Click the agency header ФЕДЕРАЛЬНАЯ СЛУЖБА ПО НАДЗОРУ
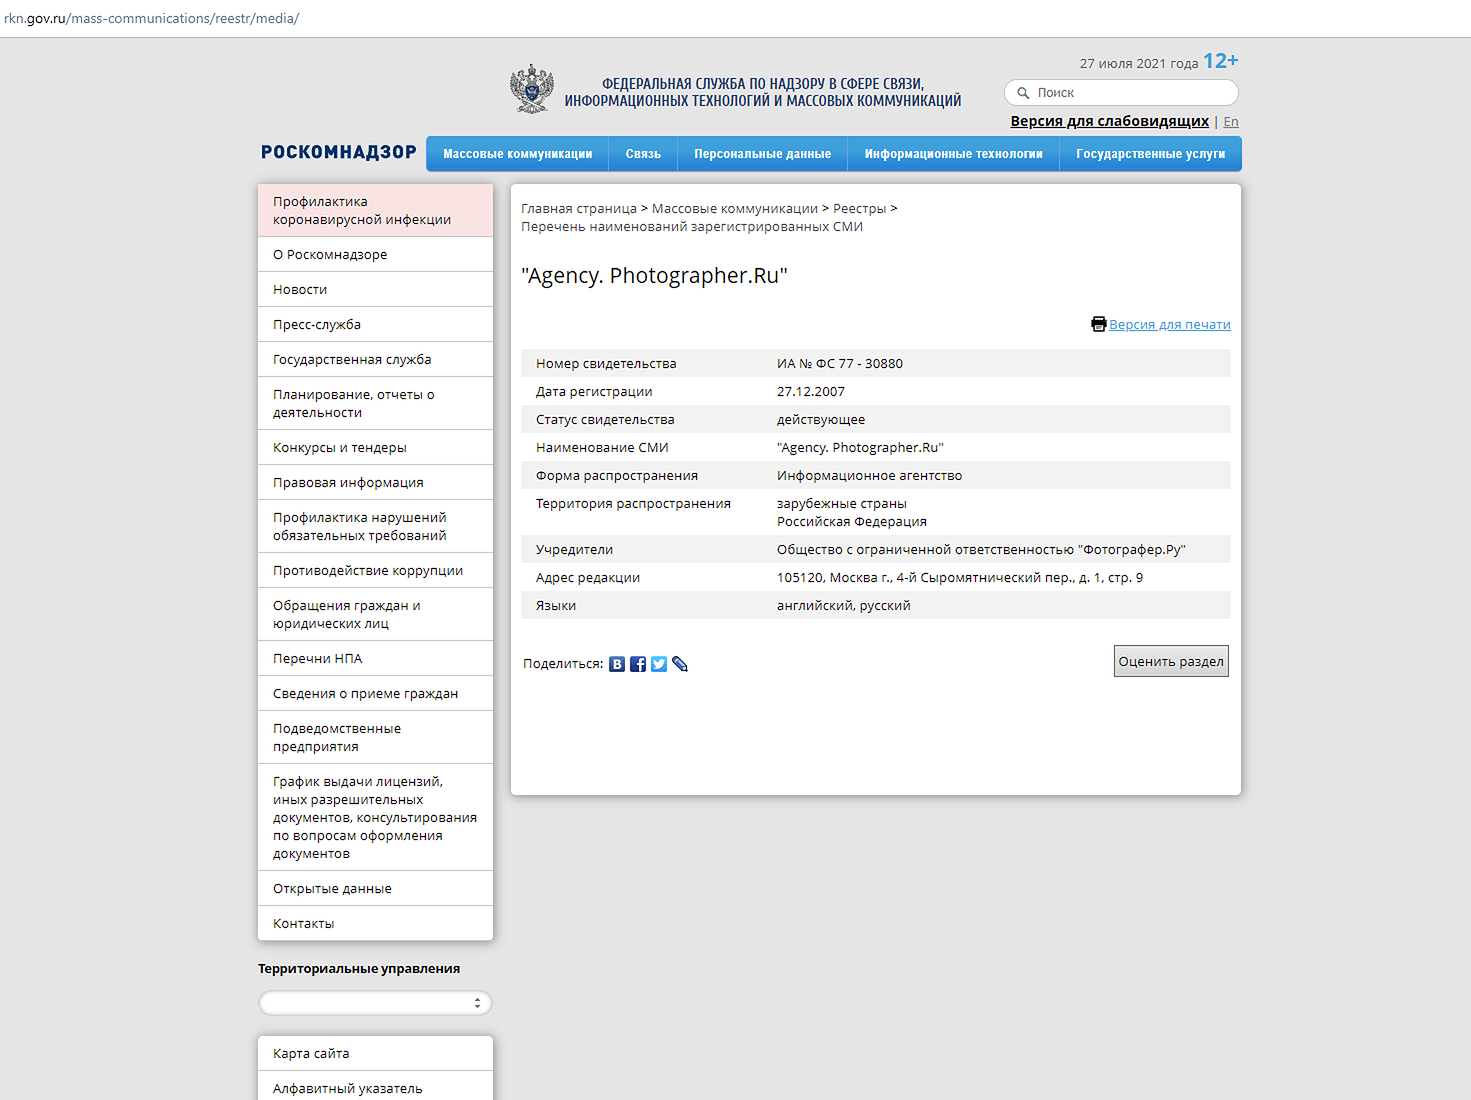This screenshot has height=1100, width=1471. 763,92
